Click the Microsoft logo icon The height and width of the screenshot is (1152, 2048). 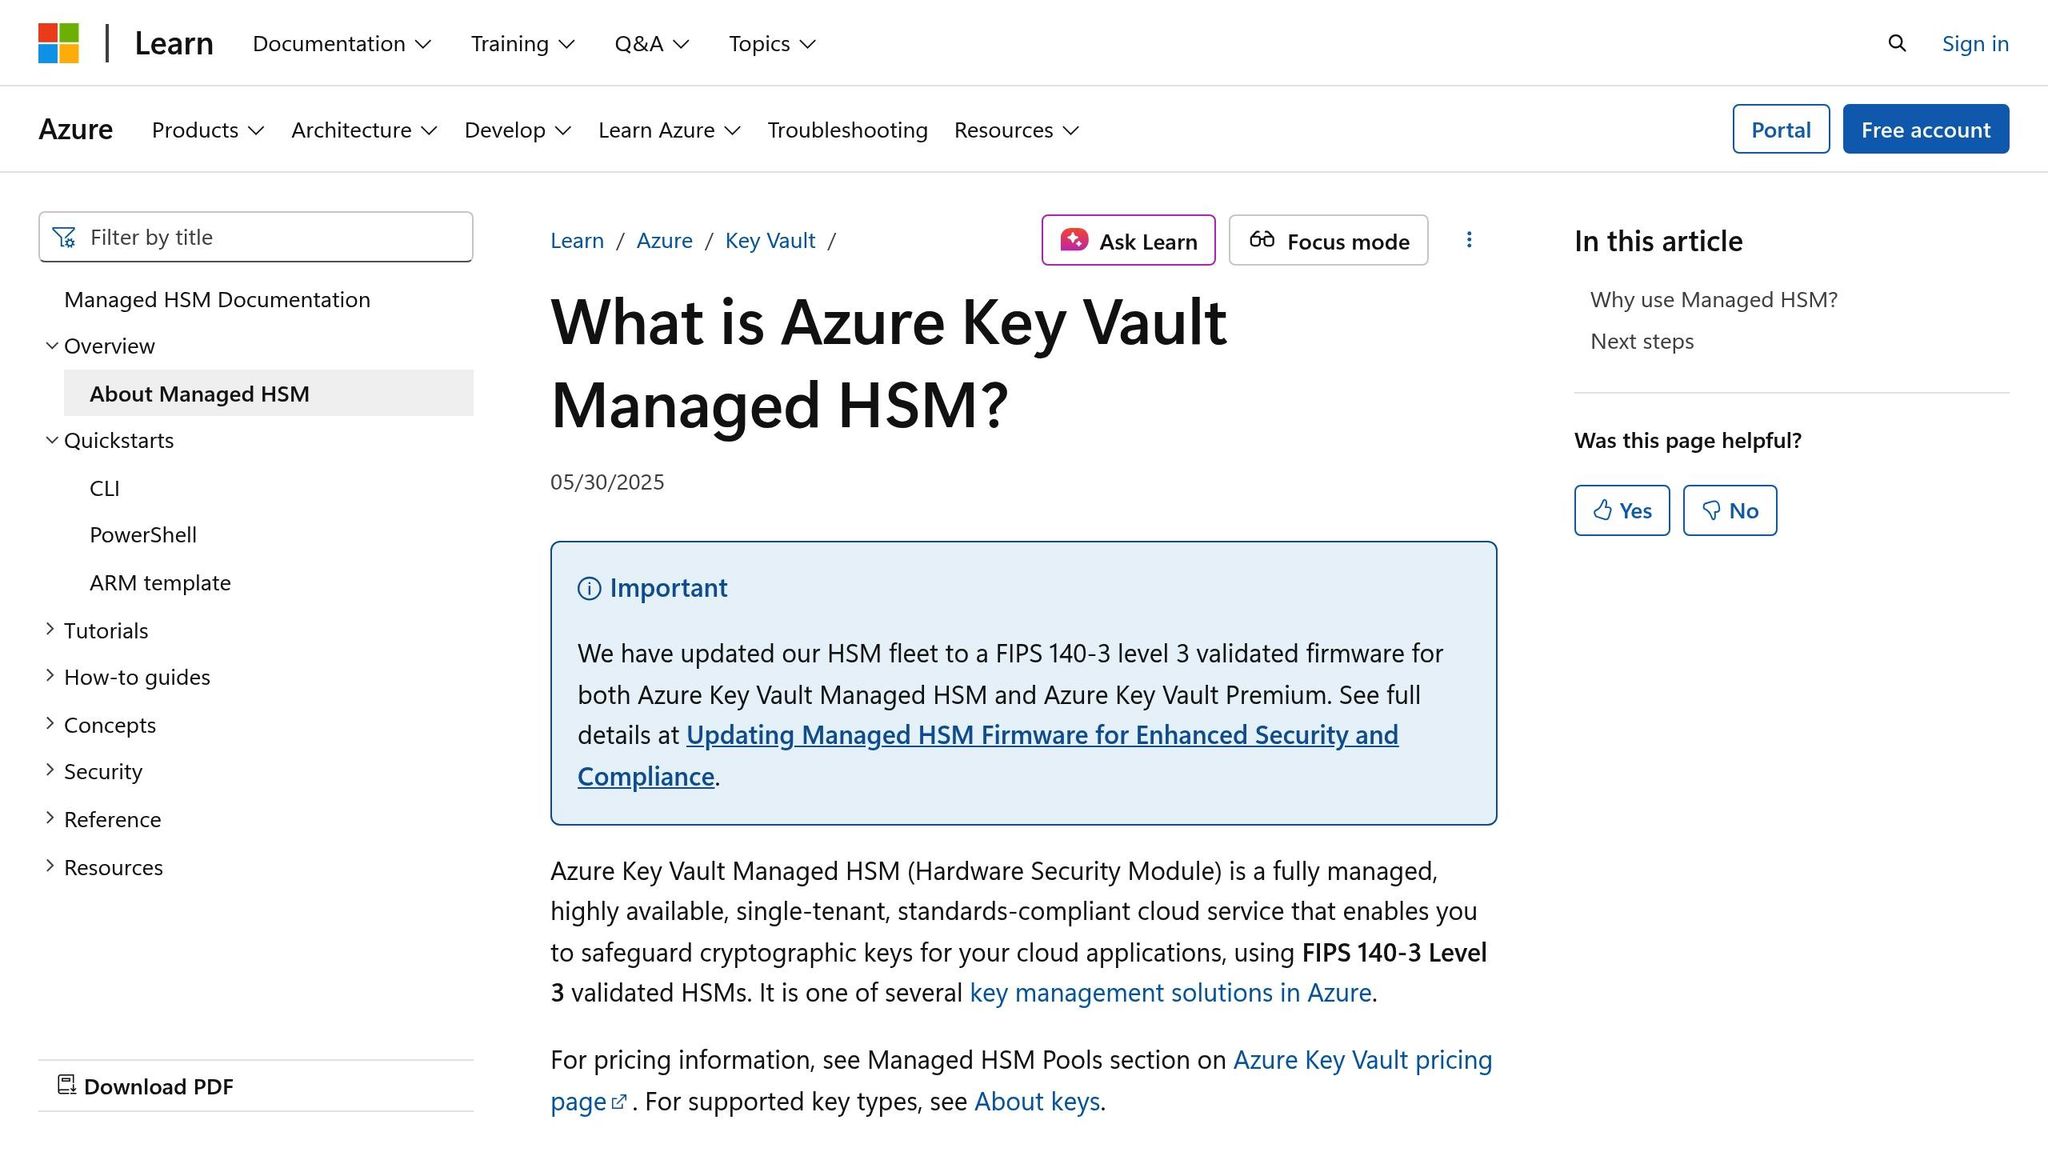58,43
